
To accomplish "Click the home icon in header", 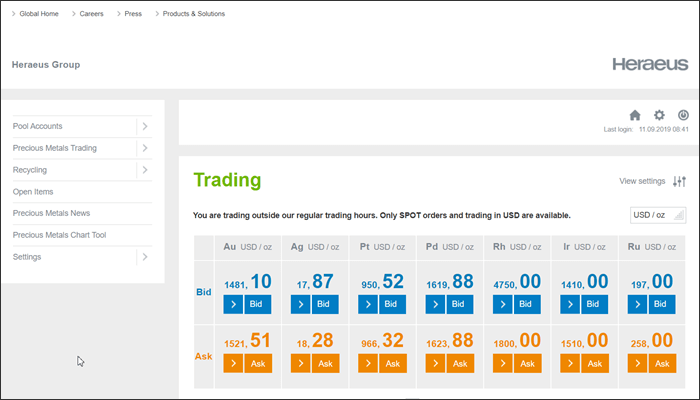I will pos(634,115).
